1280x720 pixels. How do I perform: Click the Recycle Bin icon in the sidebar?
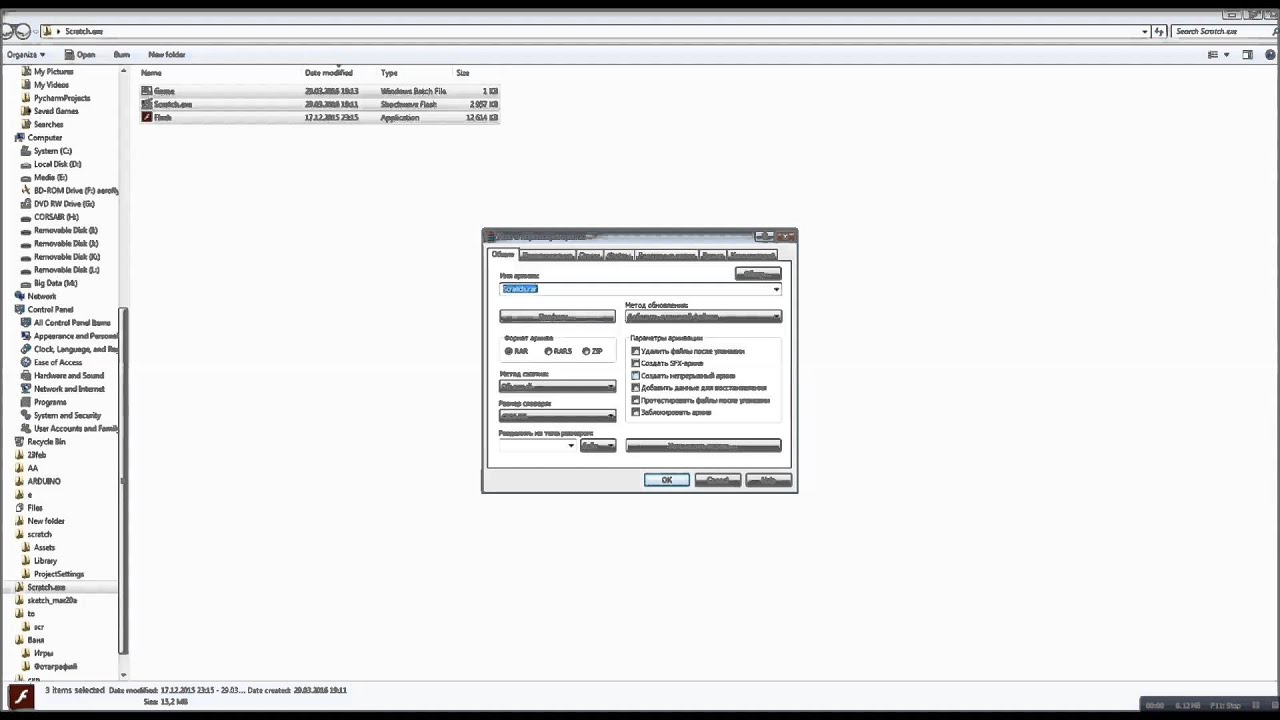tap(19, 442)
